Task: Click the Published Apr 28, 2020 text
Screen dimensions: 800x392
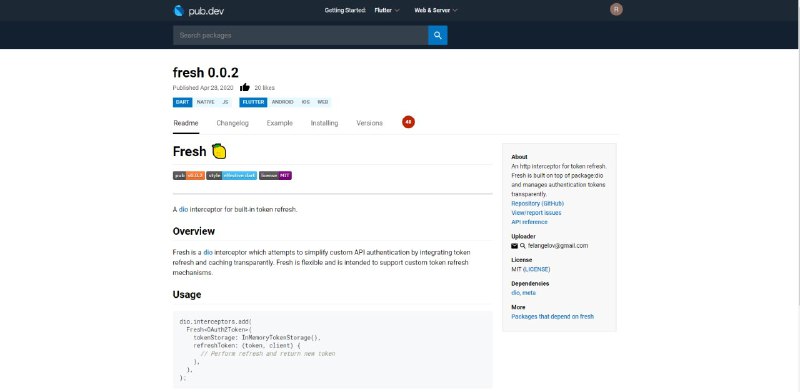Action: point(203,88)
